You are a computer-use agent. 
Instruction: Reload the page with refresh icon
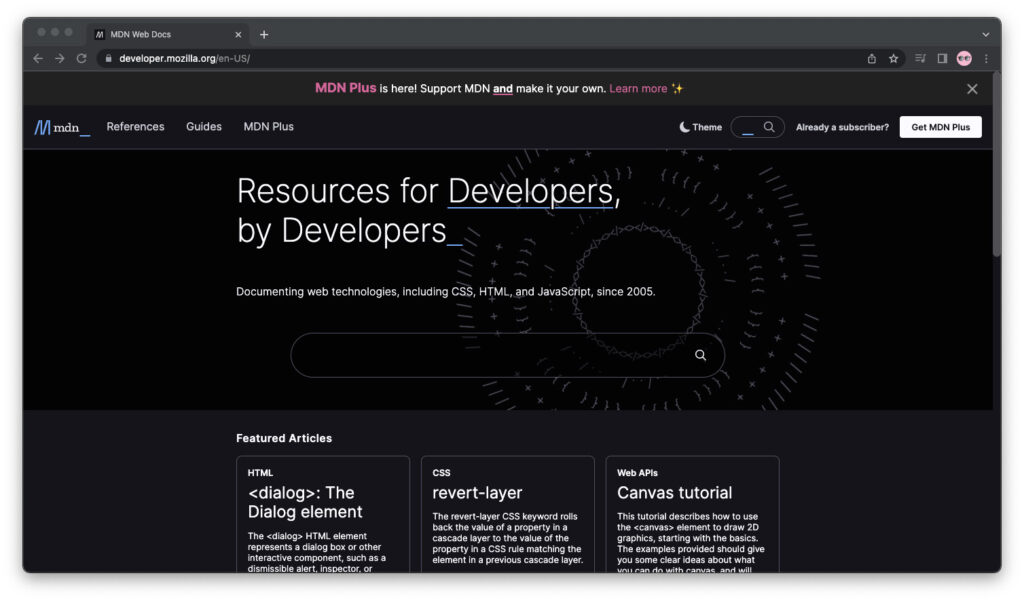pos(82,59)
